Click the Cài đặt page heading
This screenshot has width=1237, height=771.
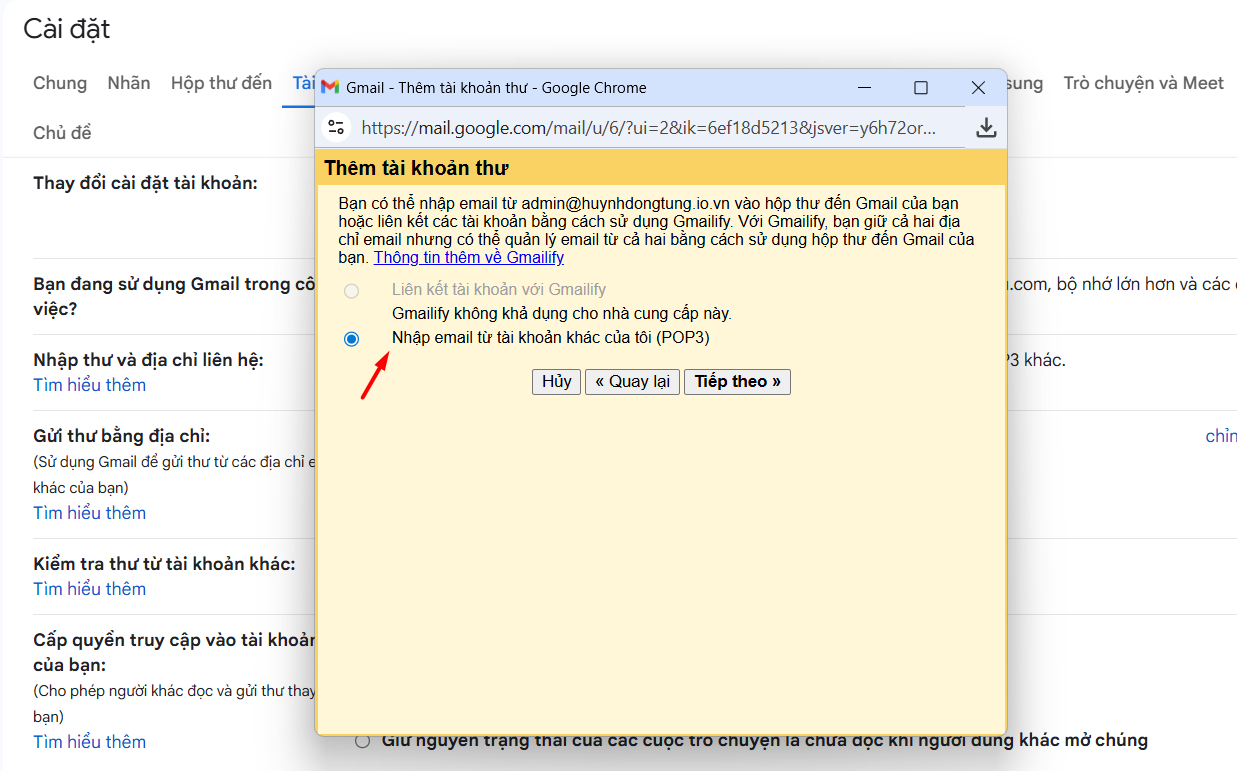(67, 29)
